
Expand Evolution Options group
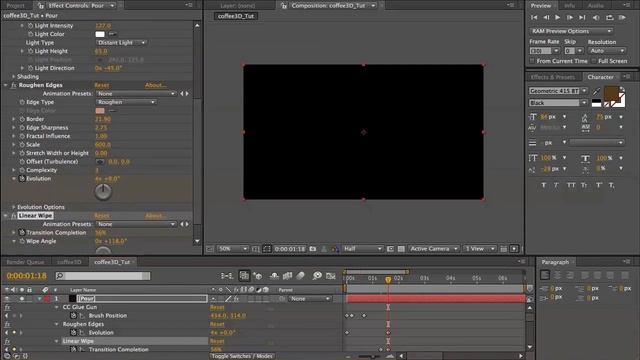13,207
